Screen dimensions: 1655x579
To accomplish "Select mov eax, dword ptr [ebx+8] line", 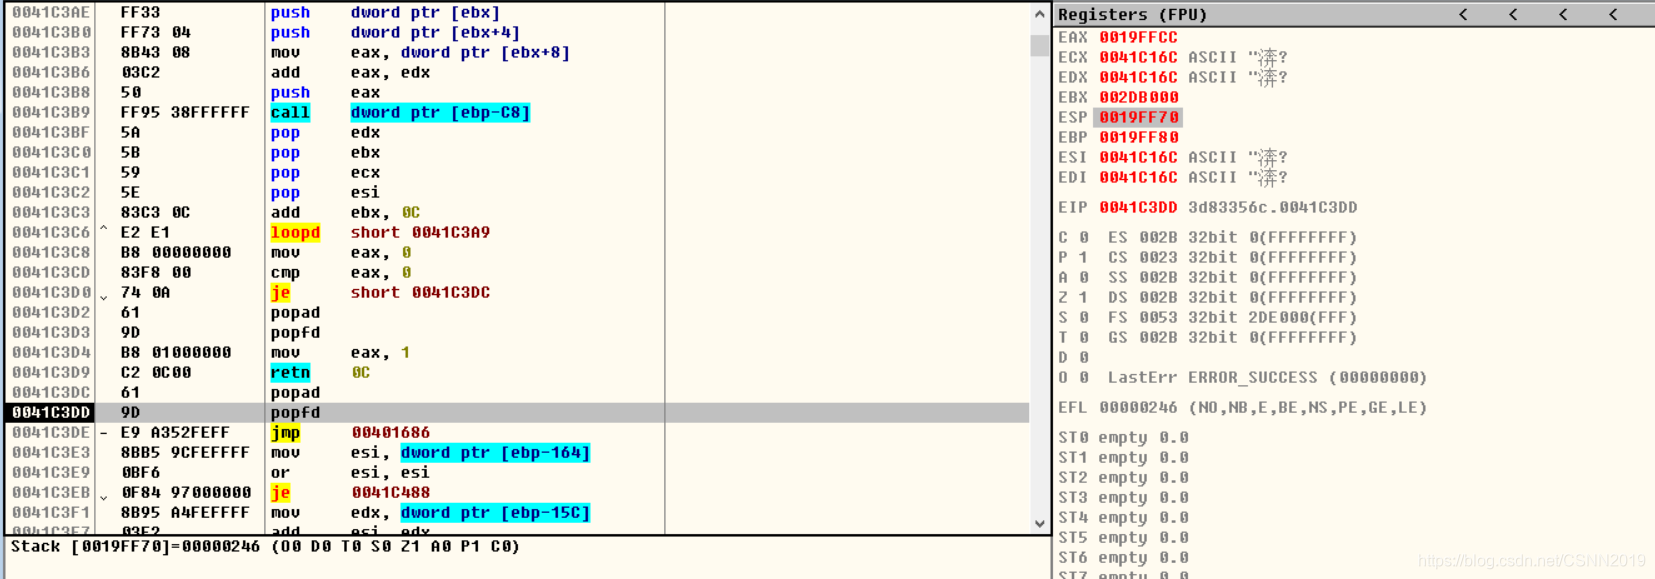I will pyautogui.click(x=420, y=52).
